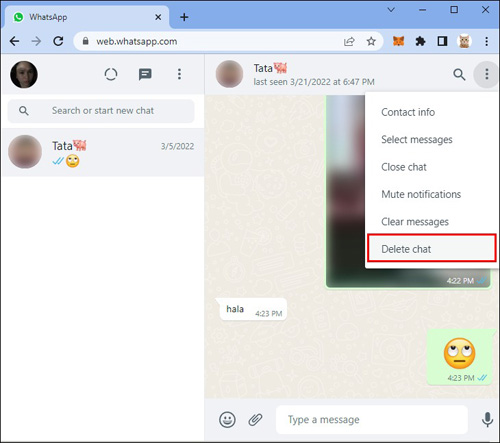This screenshot has width=500, height=443.
Task: Click the WhatsApp tab title
Action: click(x=48, y=17)
